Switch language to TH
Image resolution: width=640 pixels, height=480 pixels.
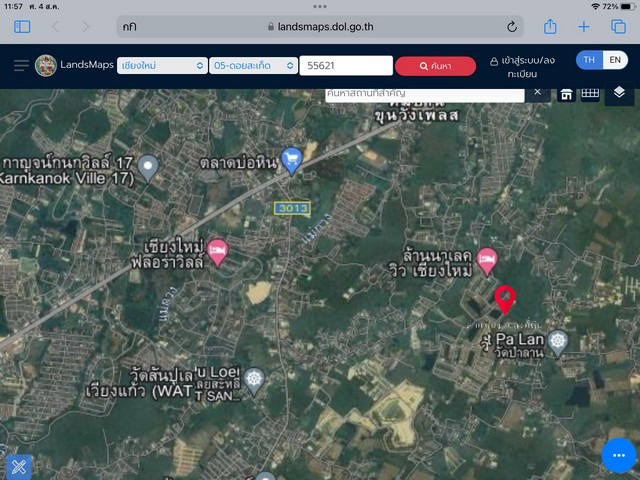[589, 60]
